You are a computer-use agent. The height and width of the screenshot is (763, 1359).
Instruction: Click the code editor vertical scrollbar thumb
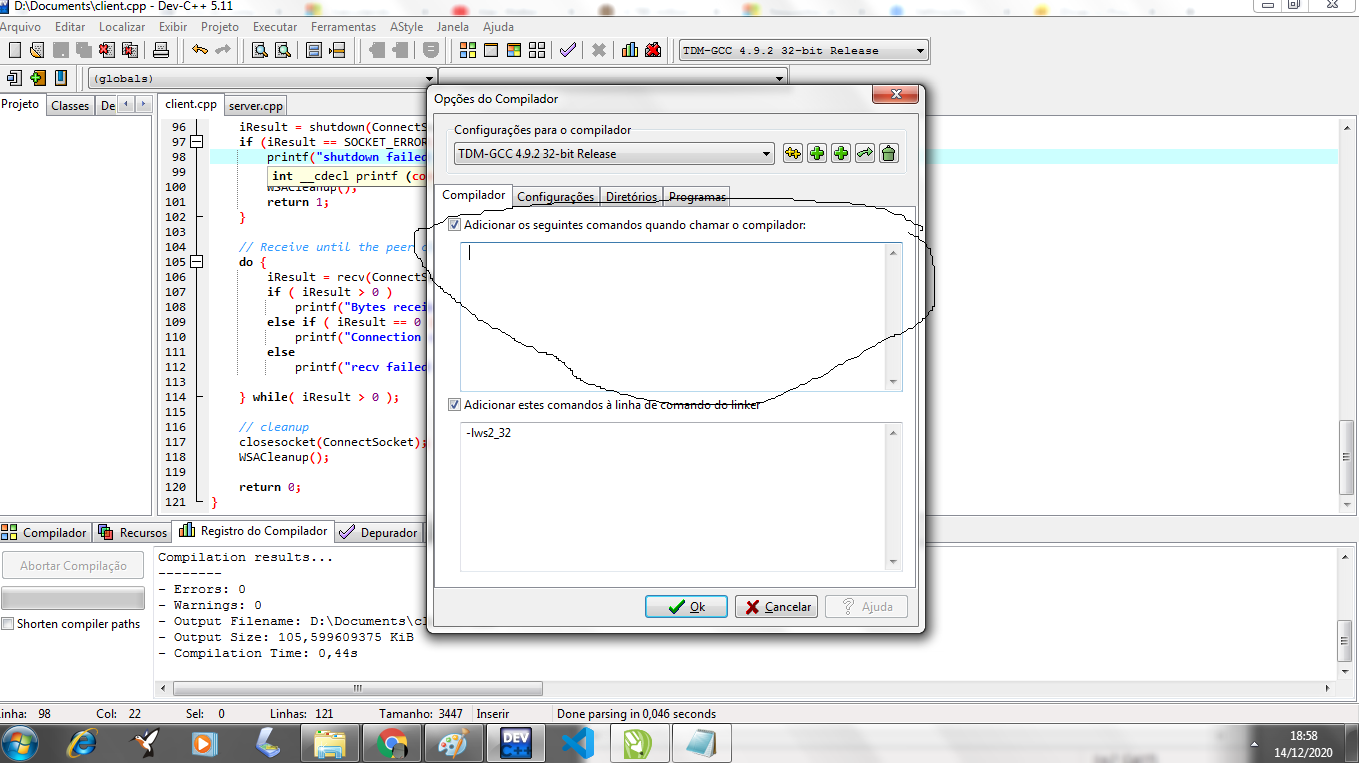coord(1347,455)
